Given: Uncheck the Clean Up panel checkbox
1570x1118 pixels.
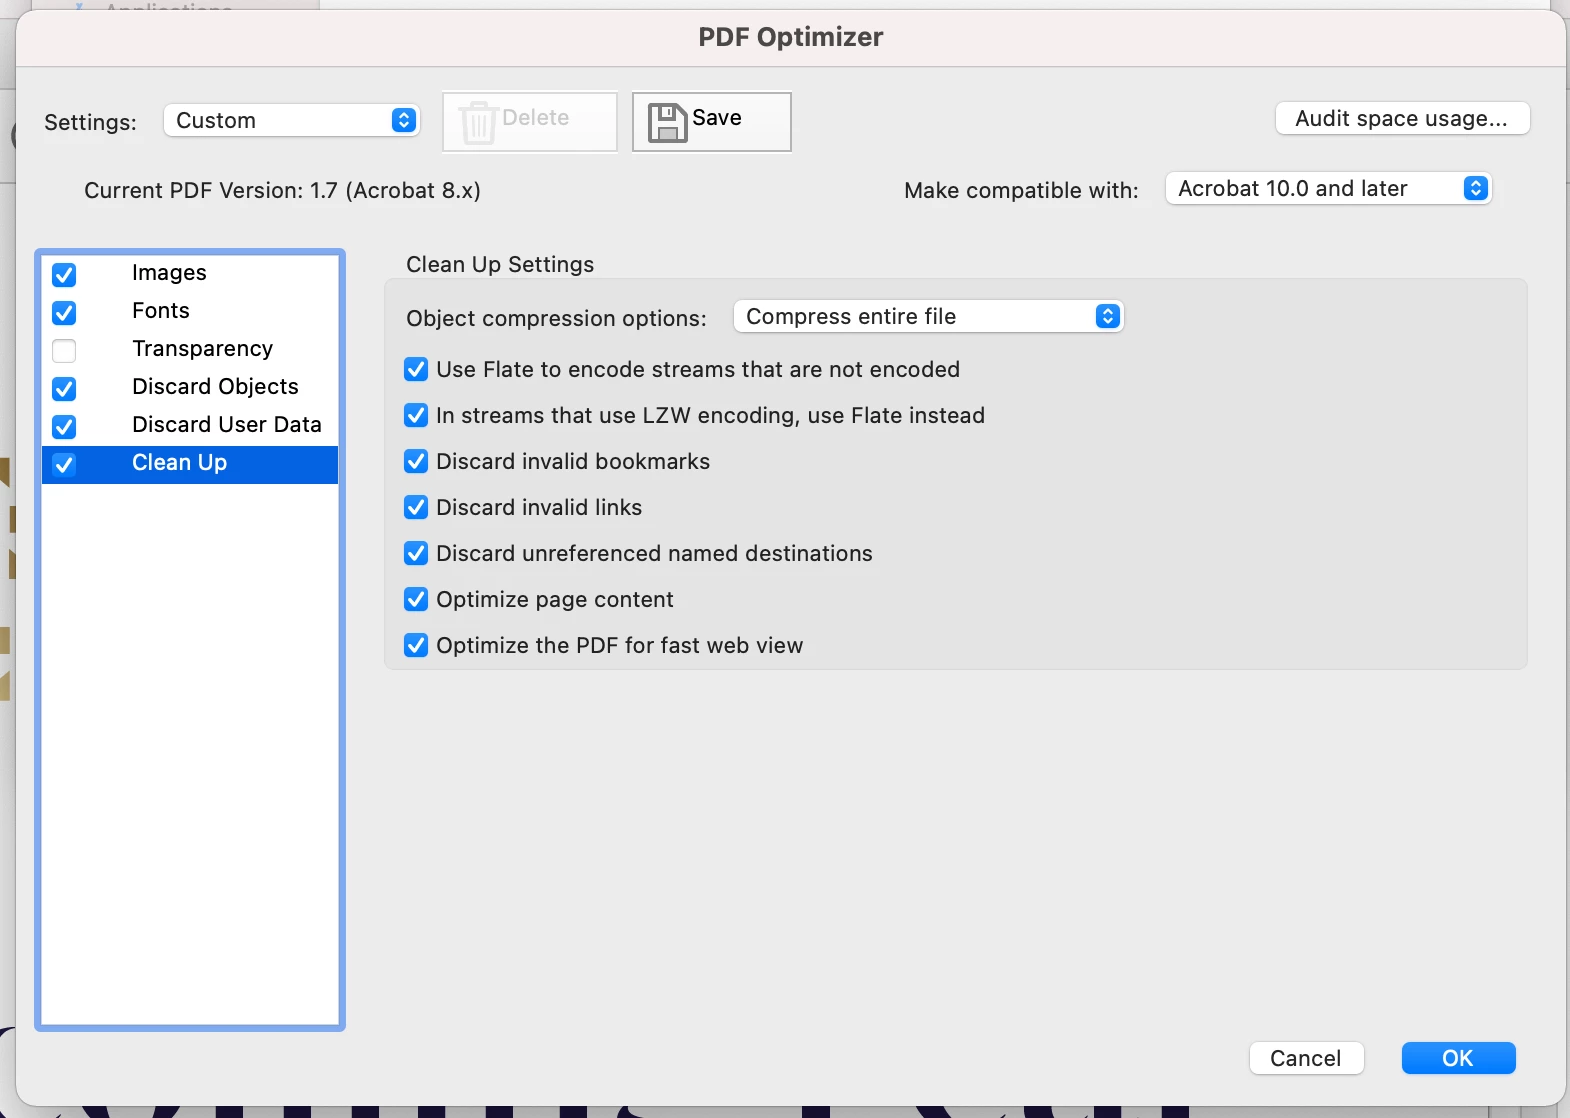Looking at the screenshot, I should pyautogui.click(x=64, y=464).
